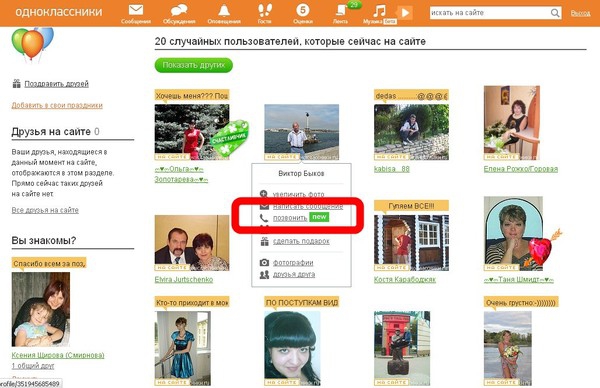This screenshot has height=388, width=600.
Task: Choose написать сообщение in popup menu
Action: coord(308,206)
